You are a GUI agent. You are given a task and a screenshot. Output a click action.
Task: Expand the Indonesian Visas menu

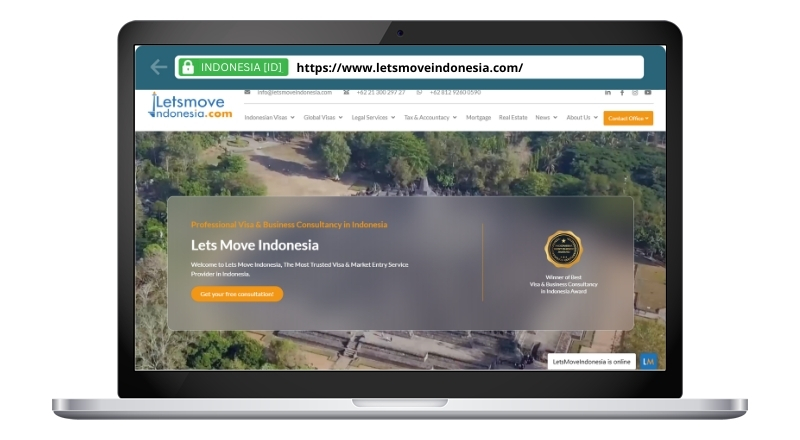[269, 117]
